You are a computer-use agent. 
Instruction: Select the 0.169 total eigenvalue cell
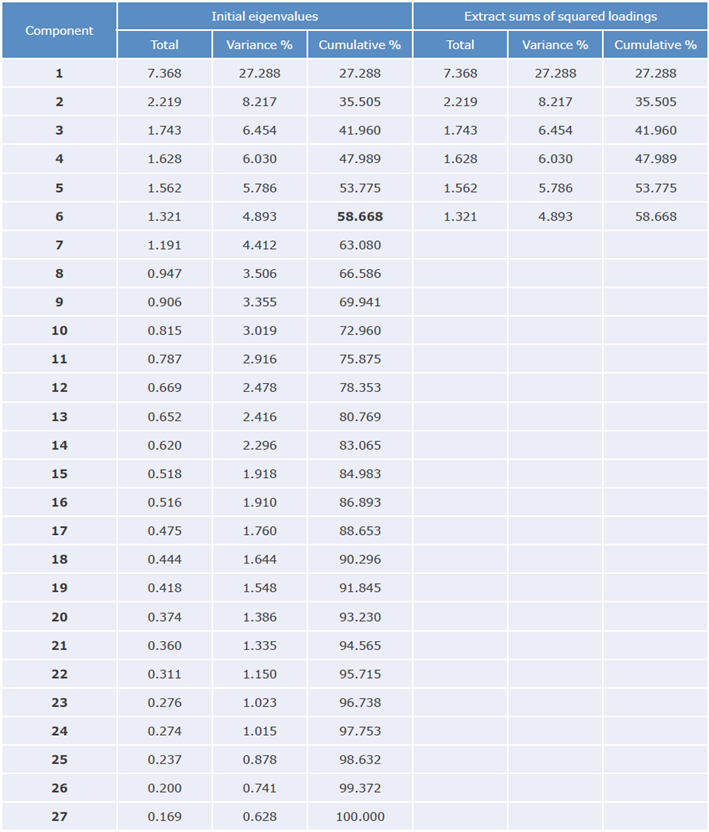164,817
